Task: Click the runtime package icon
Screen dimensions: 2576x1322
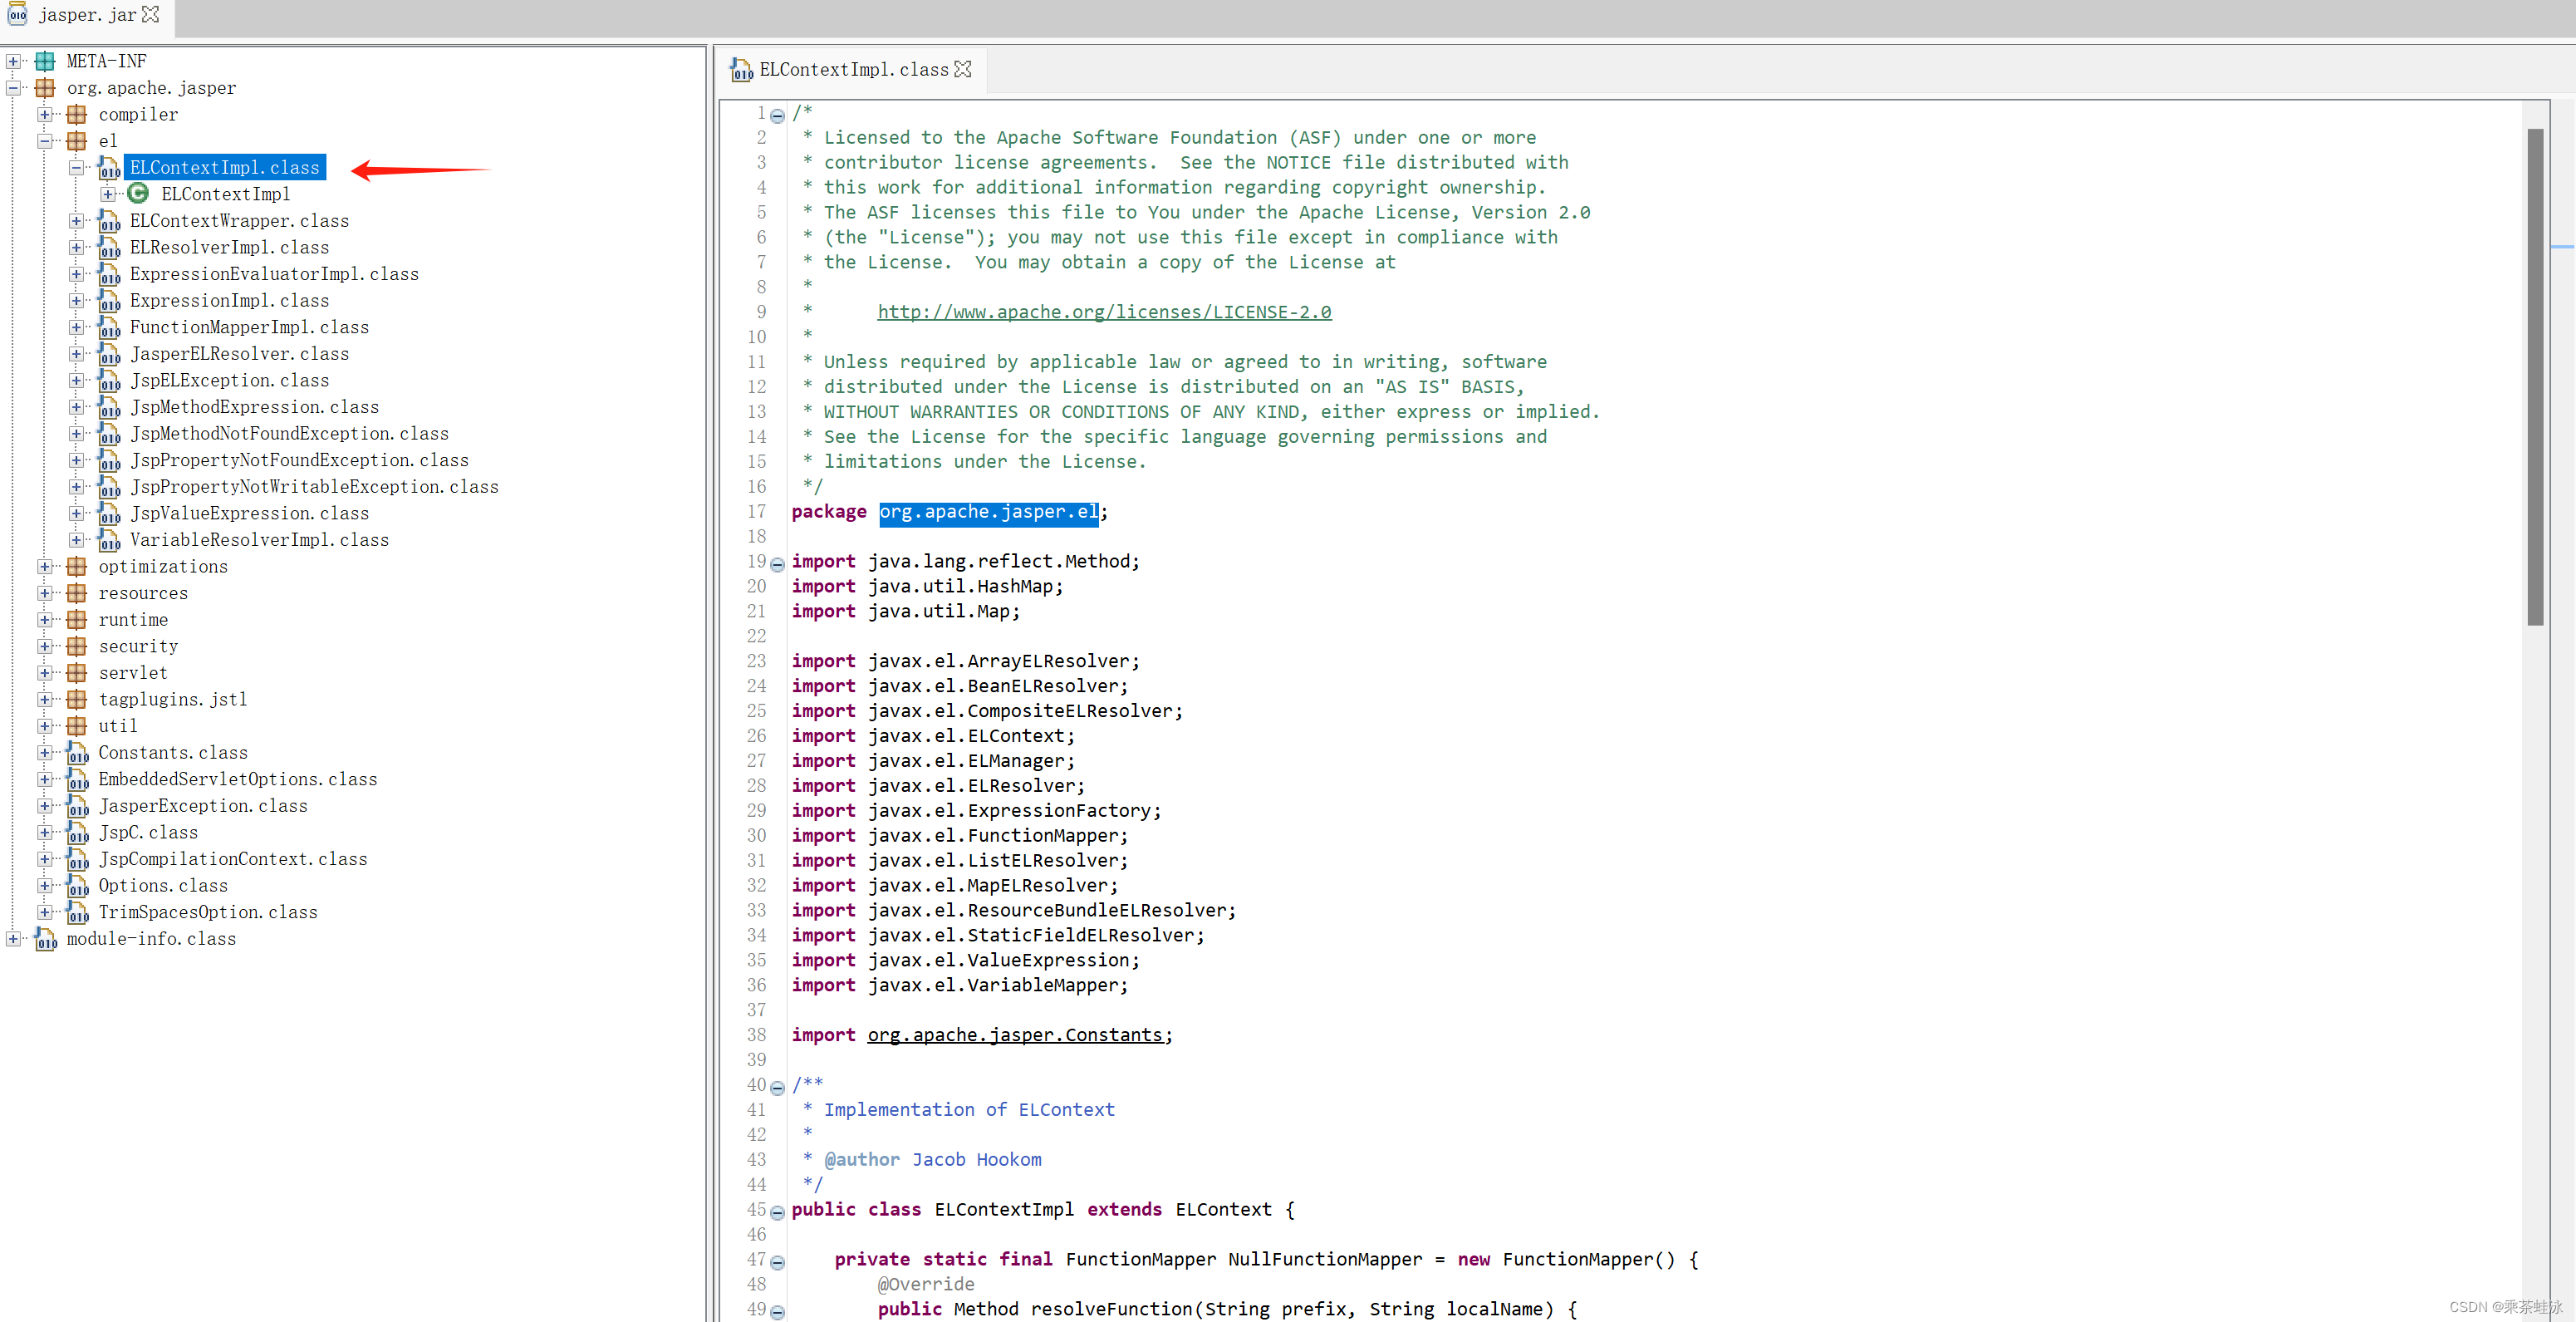Action: 76,620
